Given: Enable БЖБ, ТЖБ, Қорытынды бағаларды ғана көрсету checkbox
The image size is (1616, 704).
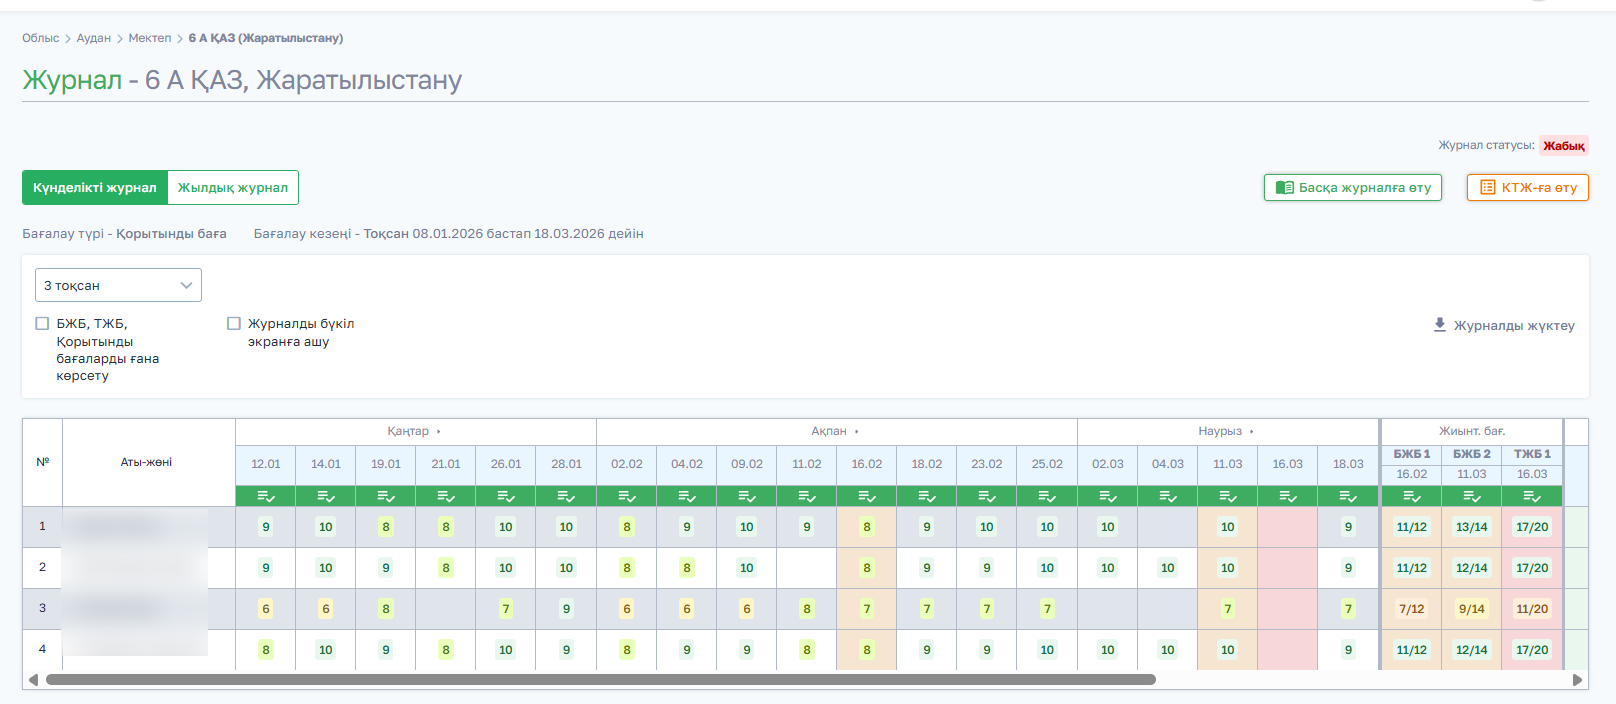Looking at the screenshot, I should (x=42, y=323).
